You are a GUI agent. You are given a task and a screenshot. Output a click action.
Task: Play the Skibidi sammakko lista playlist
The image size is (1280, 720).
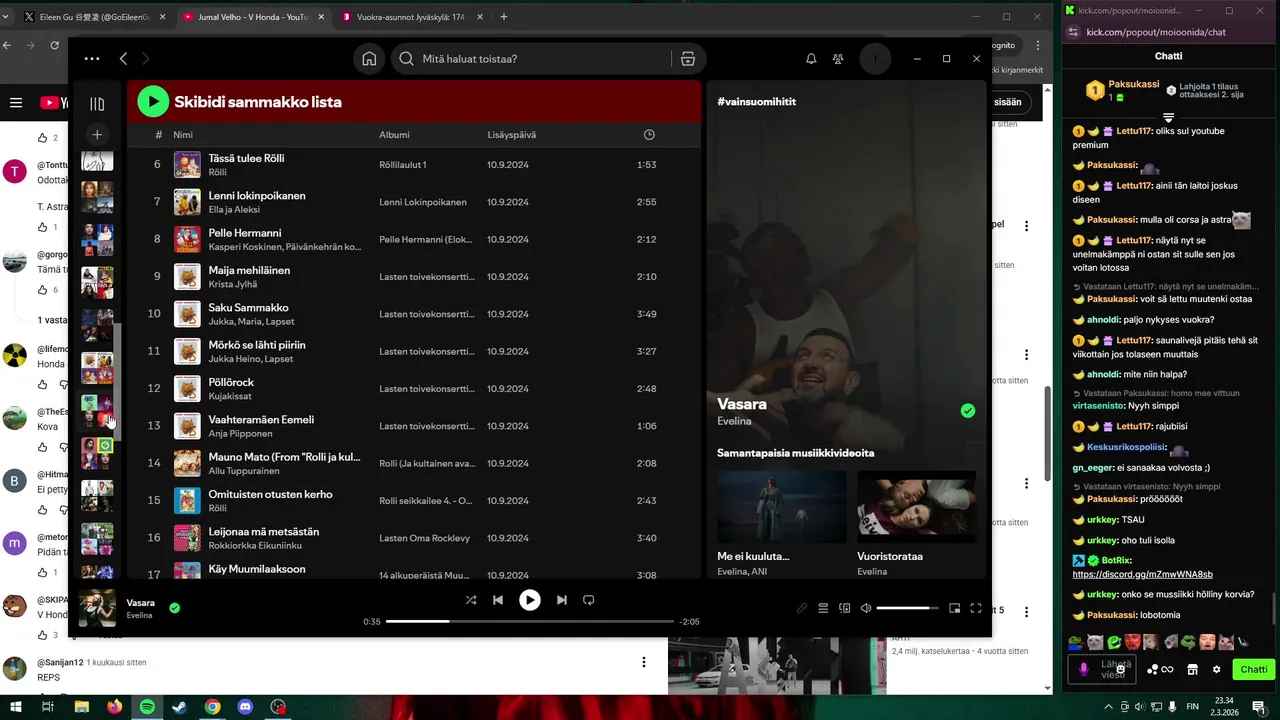point(153,101)
